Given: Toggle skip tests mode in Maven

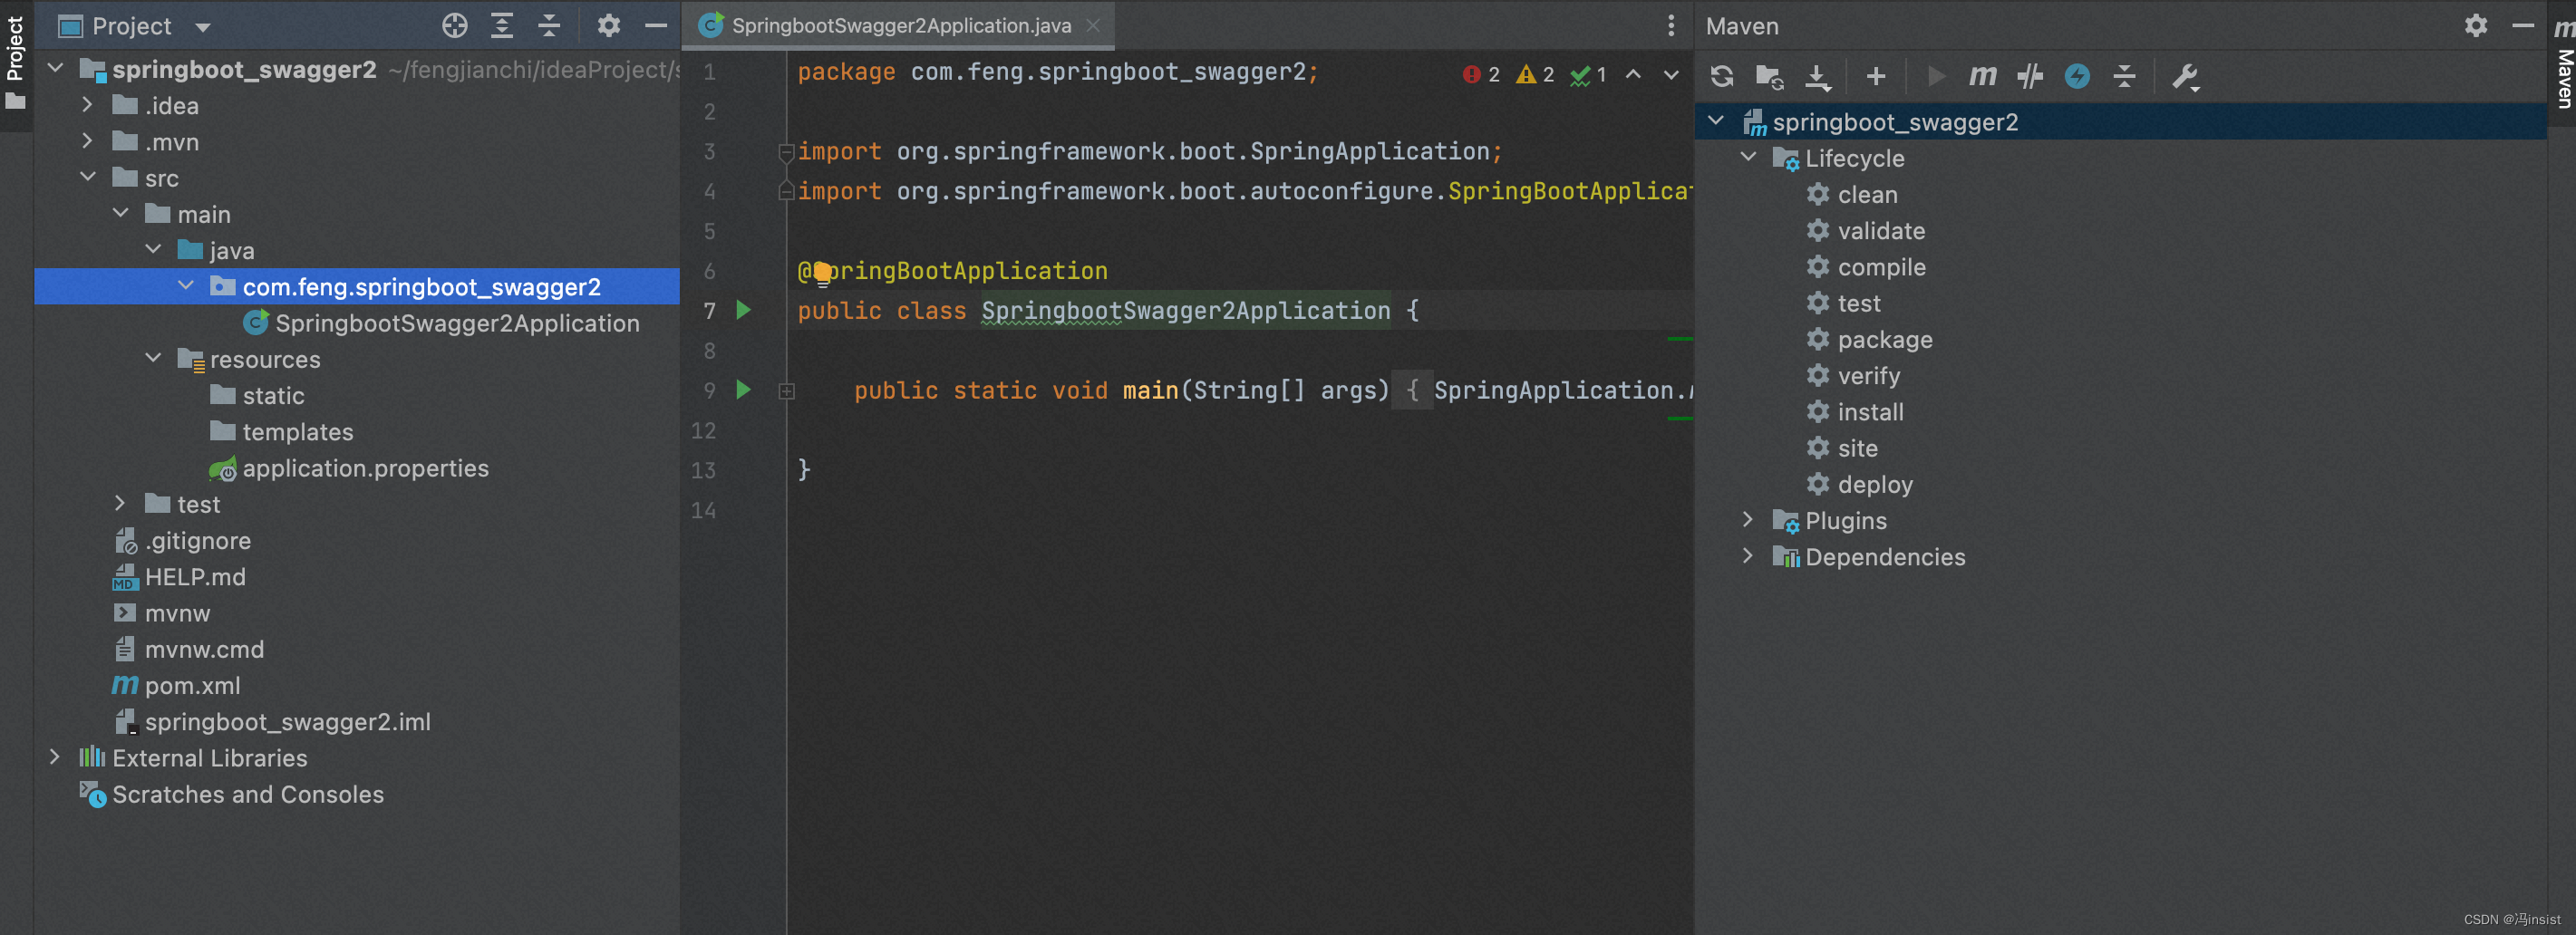Looking at the screenshot, I should pyautogui.click(x=2029, y=76).
